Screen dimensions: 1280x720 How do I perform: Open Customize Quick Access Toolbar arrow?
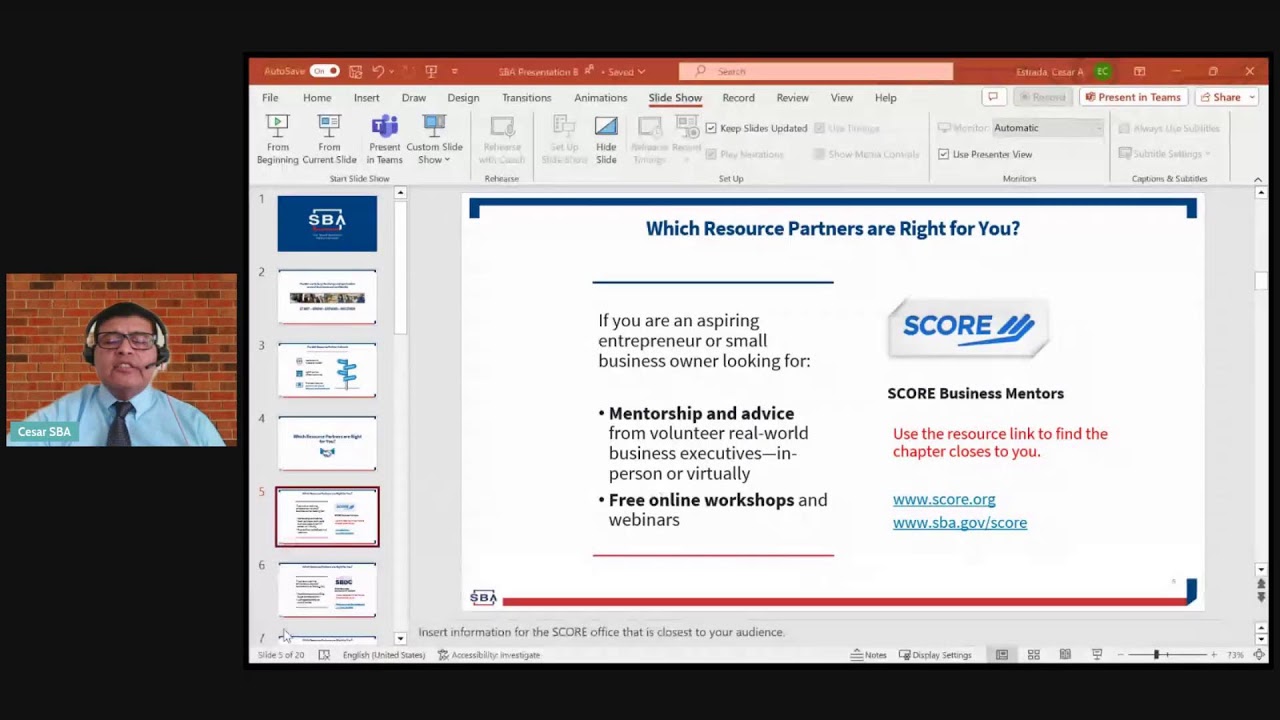point(454,72)
